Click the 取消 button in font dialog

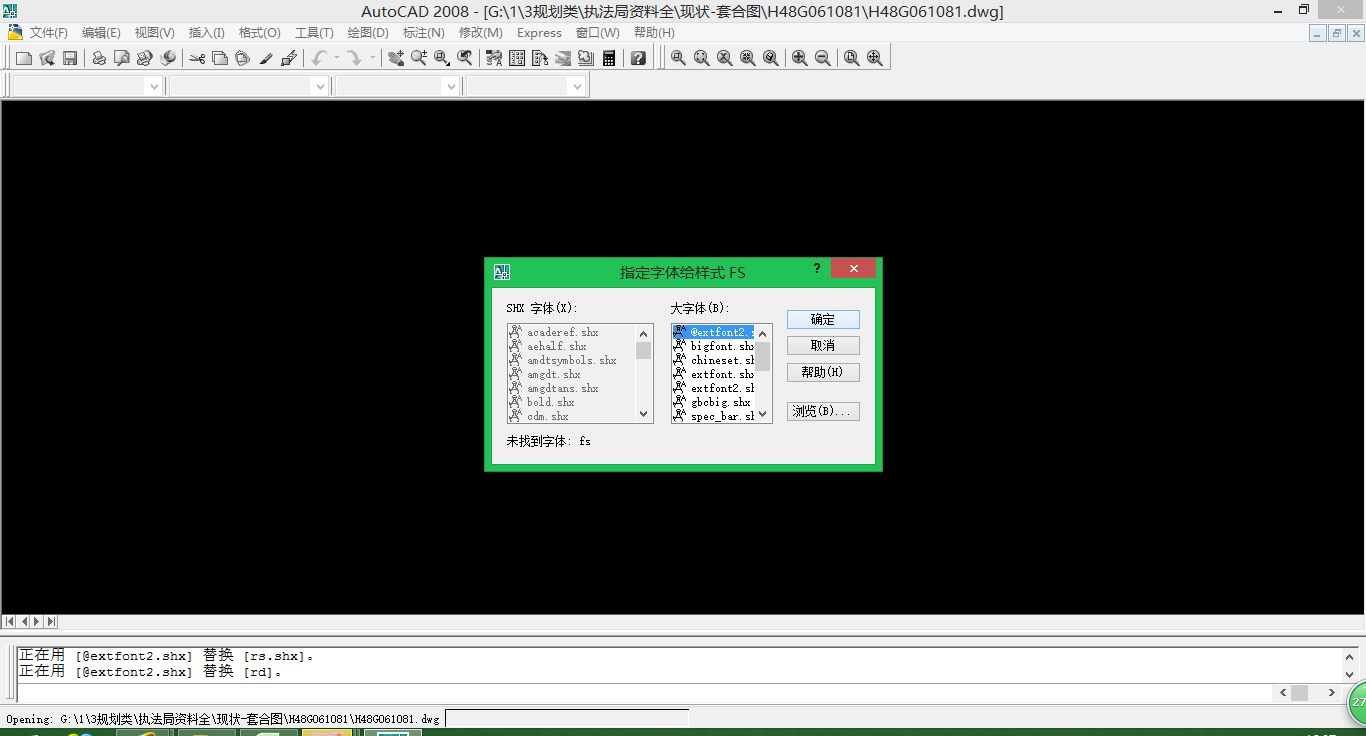click(823, 346)
